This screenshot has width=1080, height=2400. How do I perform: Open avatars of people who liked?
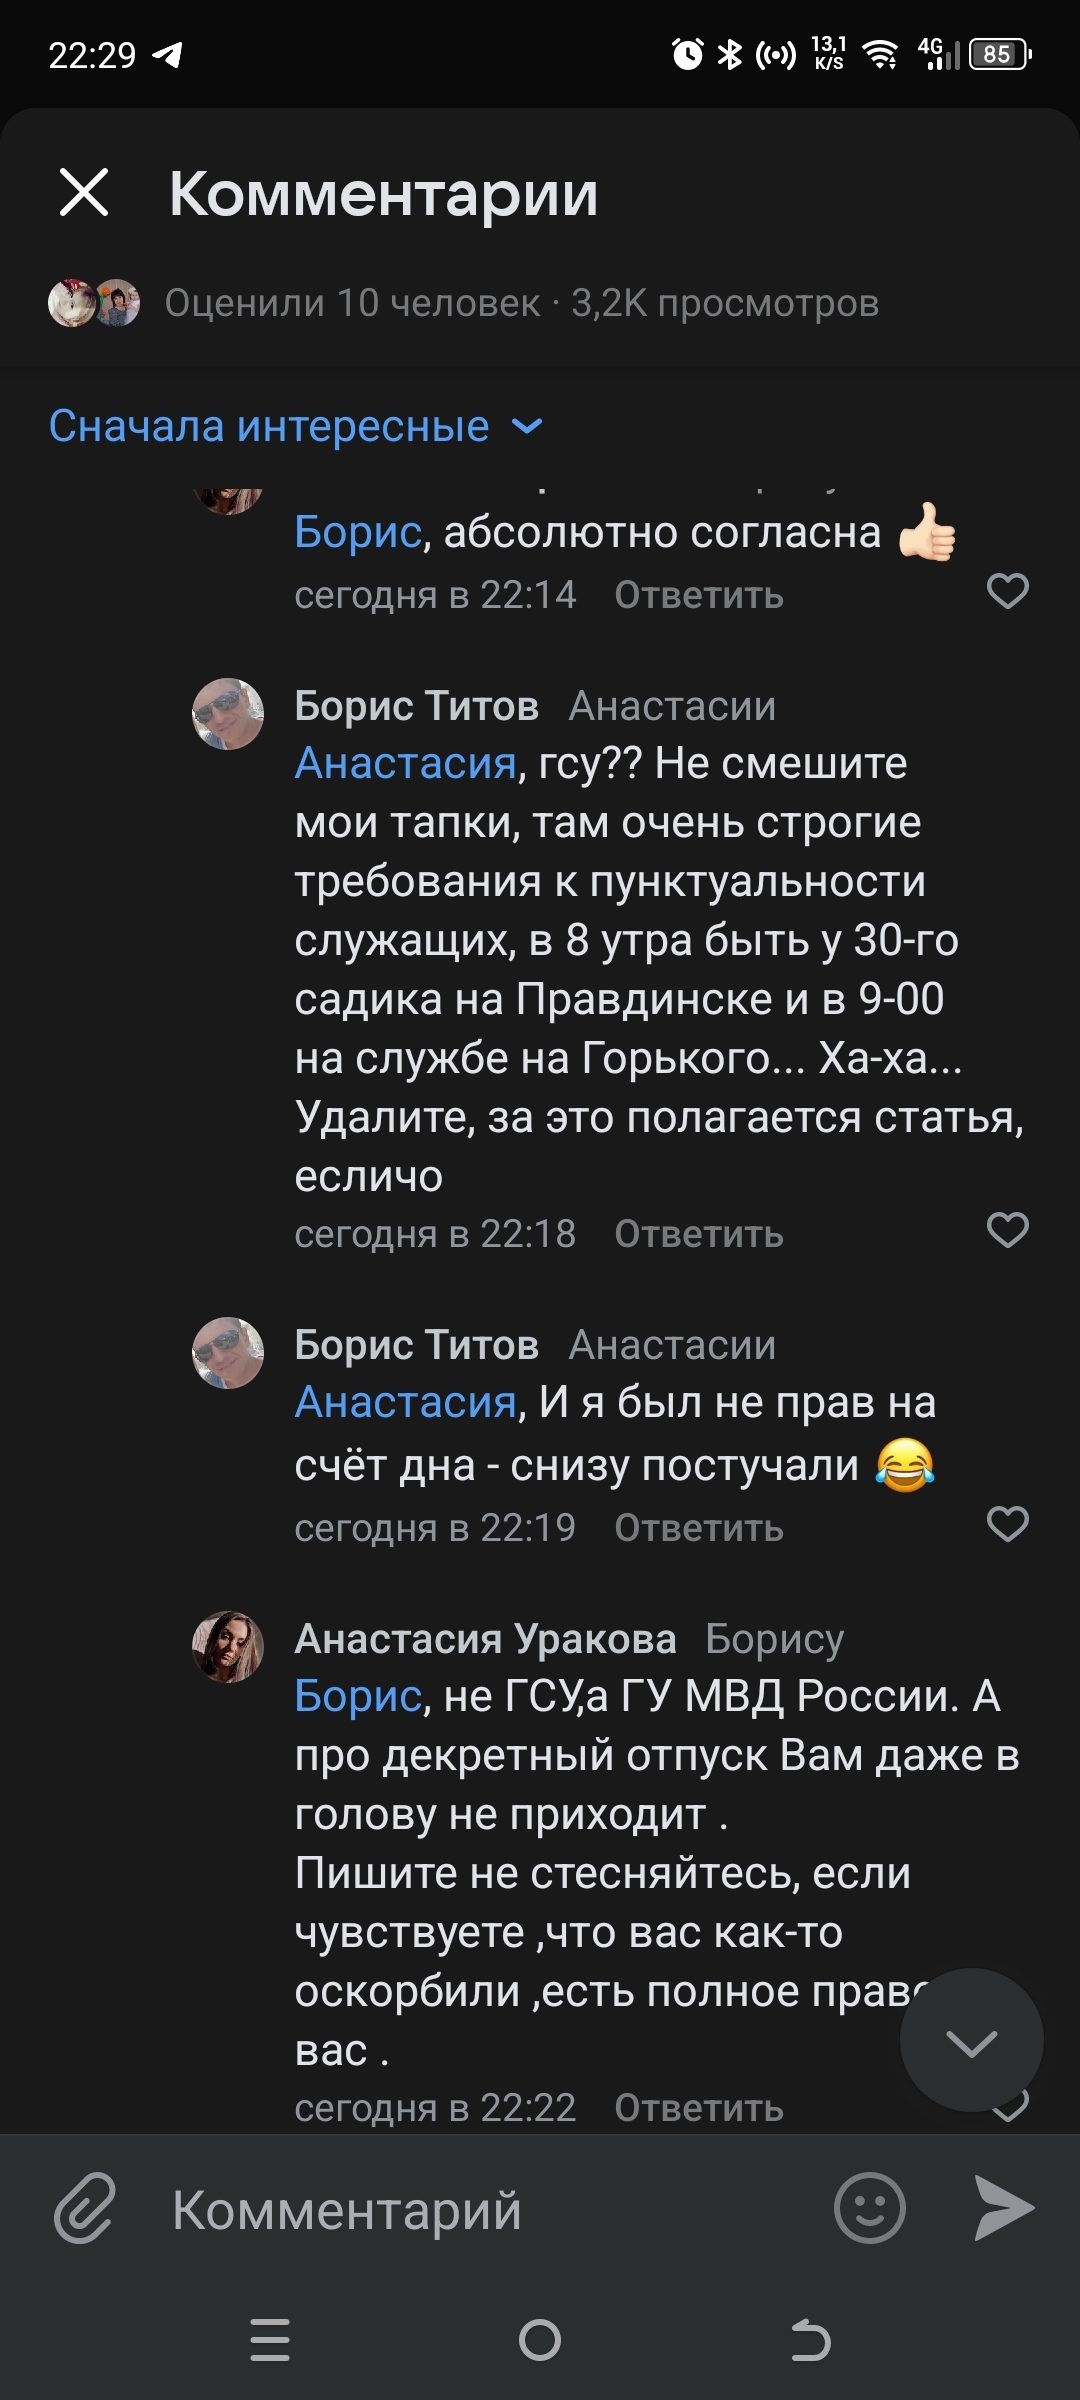point(94,303)
